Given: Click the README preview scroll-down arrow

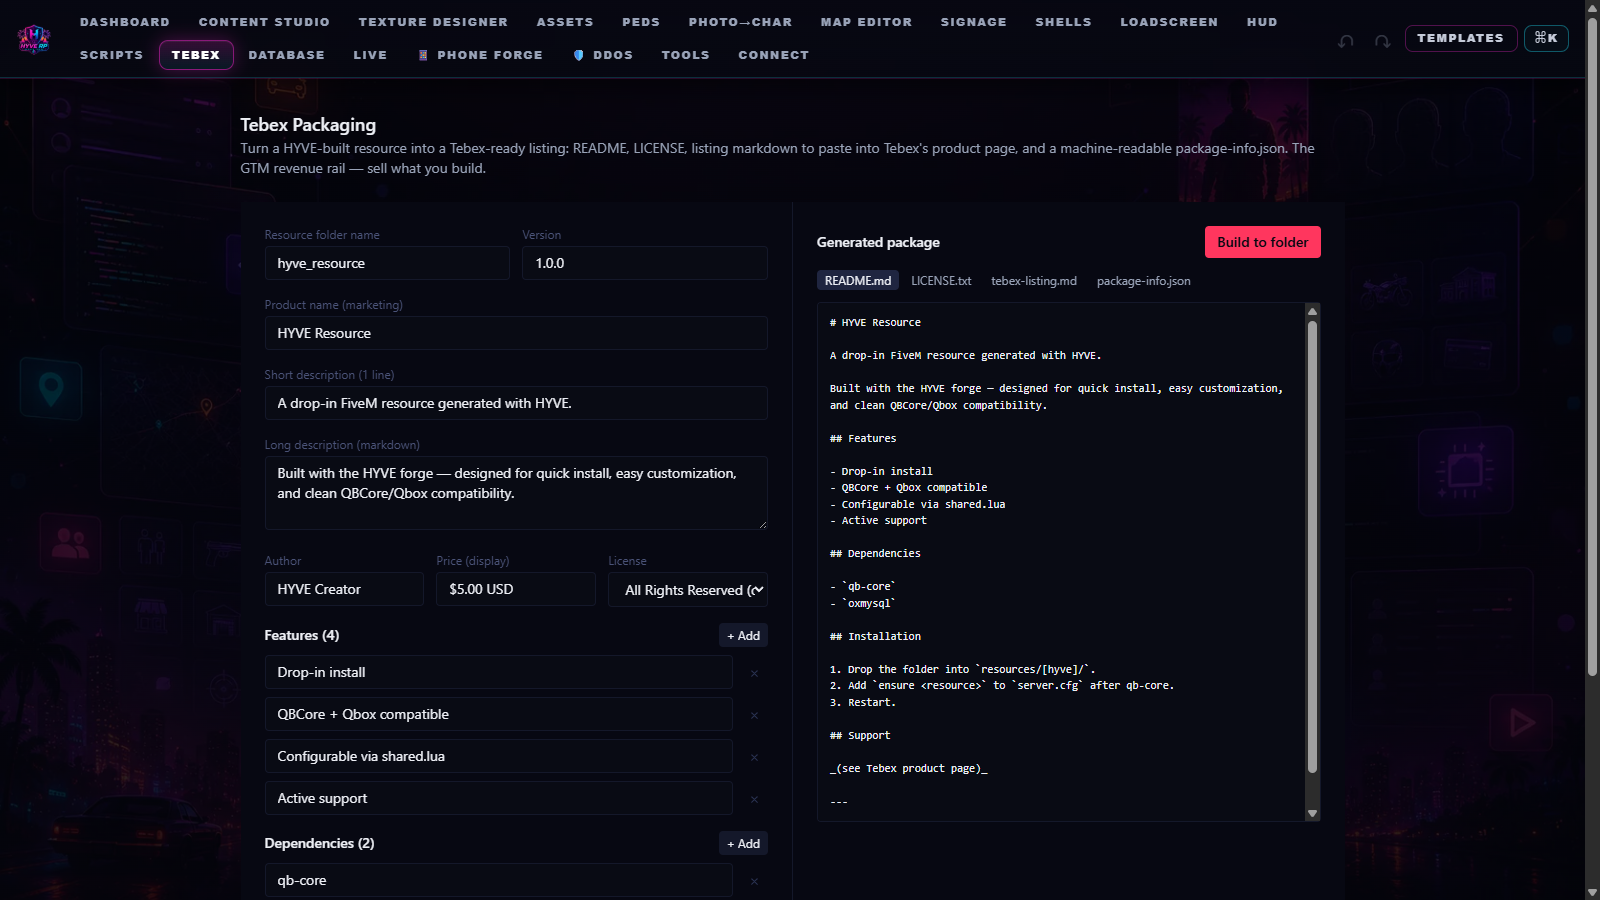Looking at the screenshot, I should [x=1313, y=813].
